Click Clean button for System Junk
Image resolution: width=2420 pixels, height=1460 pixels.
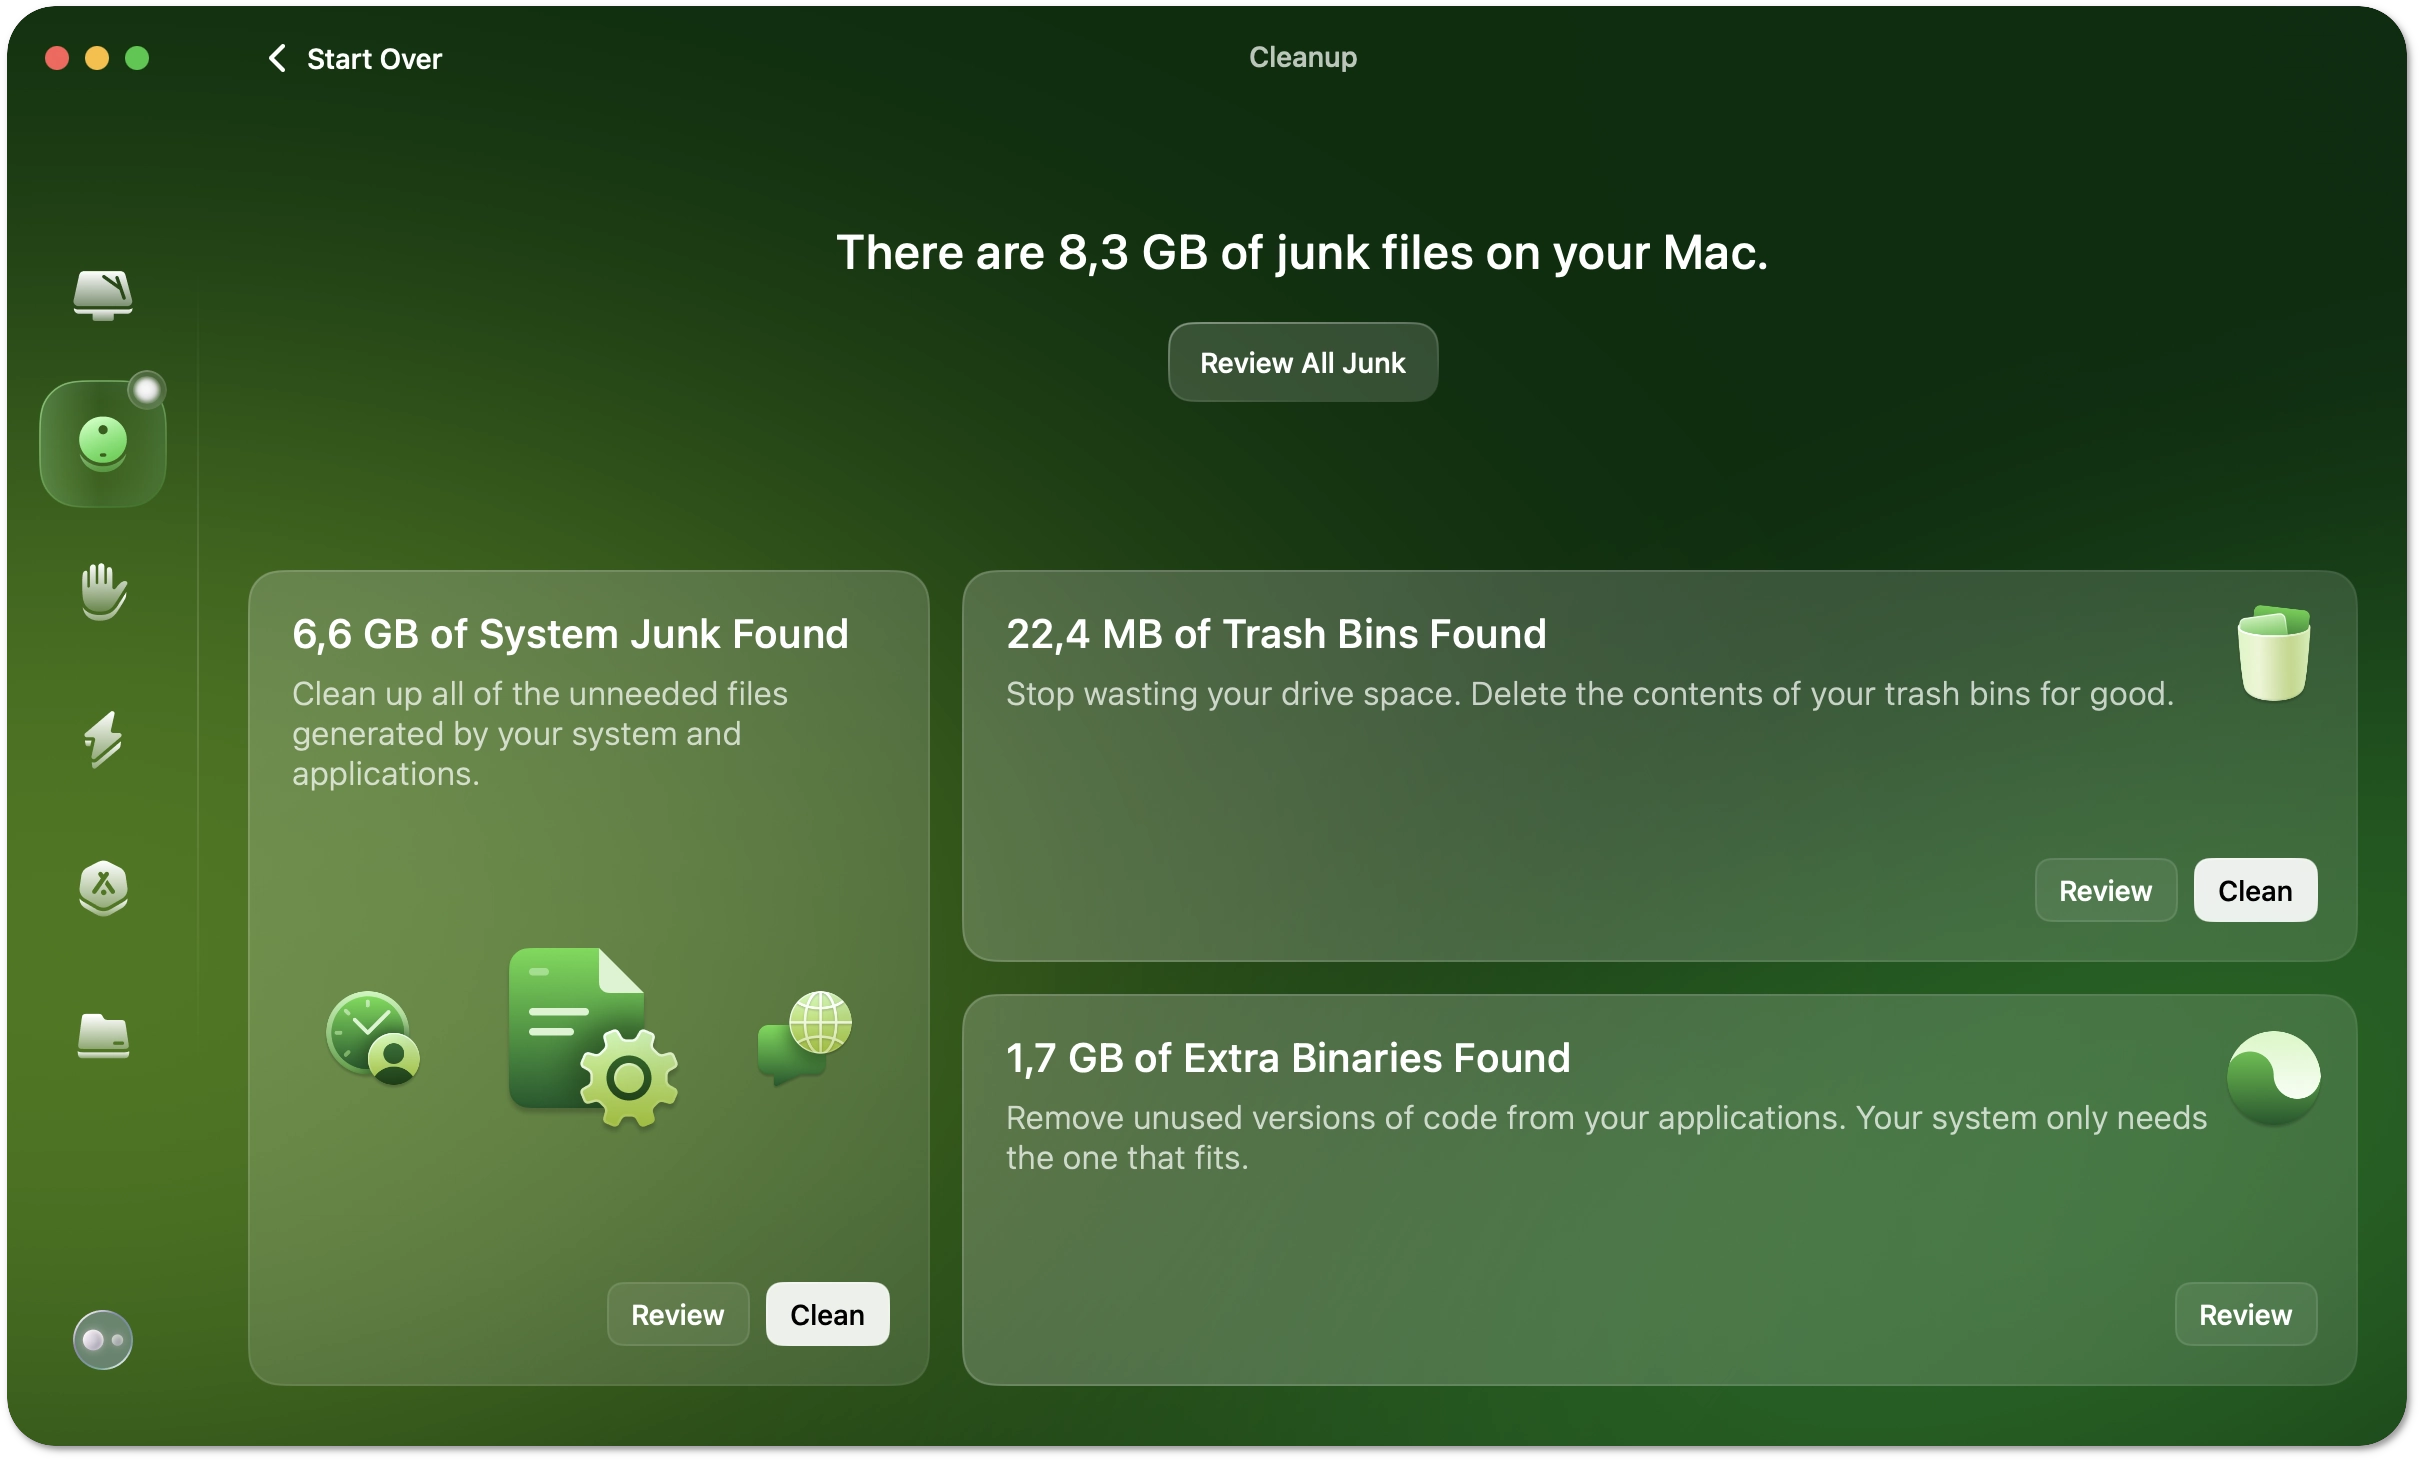(826, 1313)
